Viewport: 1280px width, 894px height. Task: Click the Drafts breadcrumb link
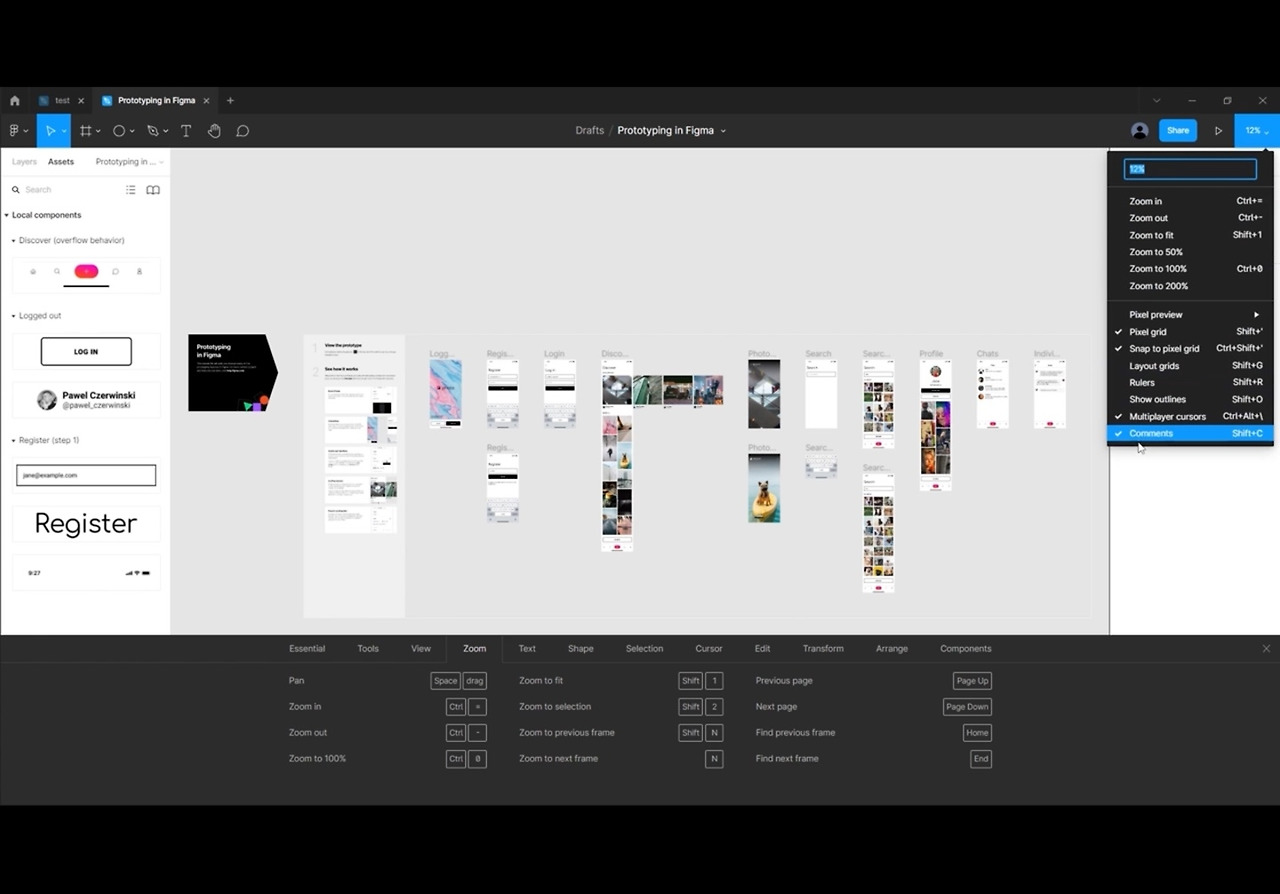click(x=590, y=131)
